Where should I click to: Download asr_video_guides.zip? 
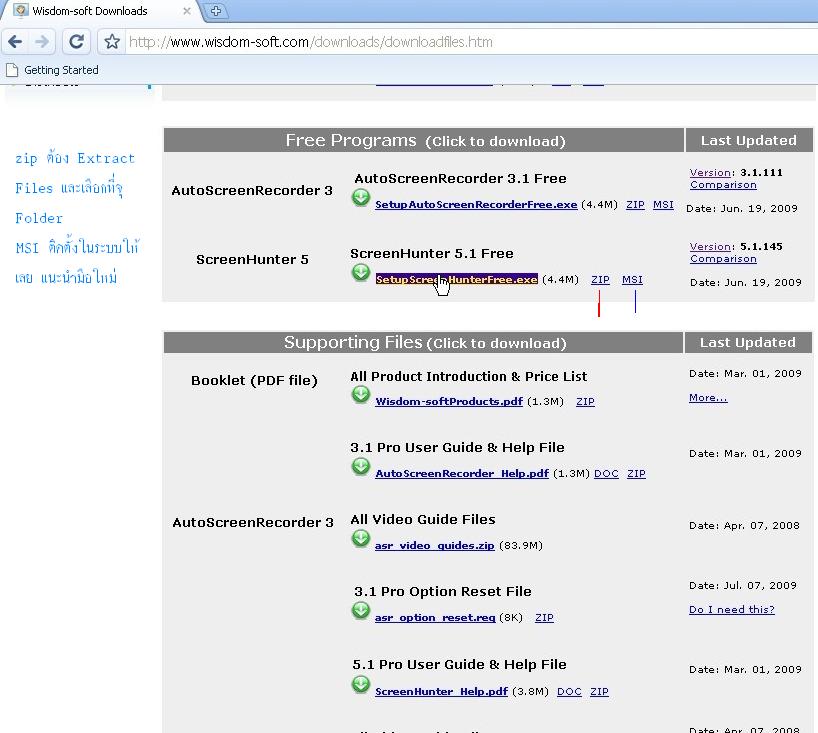435,545
